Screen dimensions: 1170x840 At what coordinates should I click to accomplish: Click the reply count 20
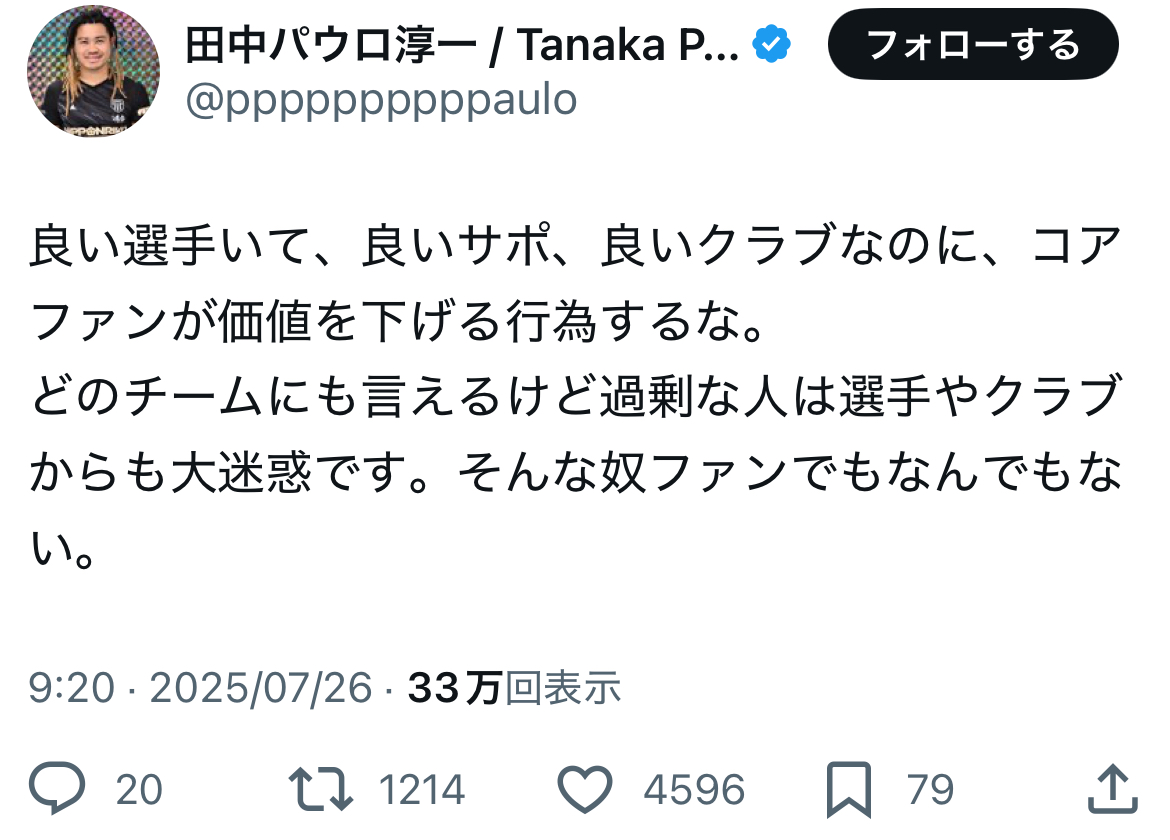pos(139,790)
